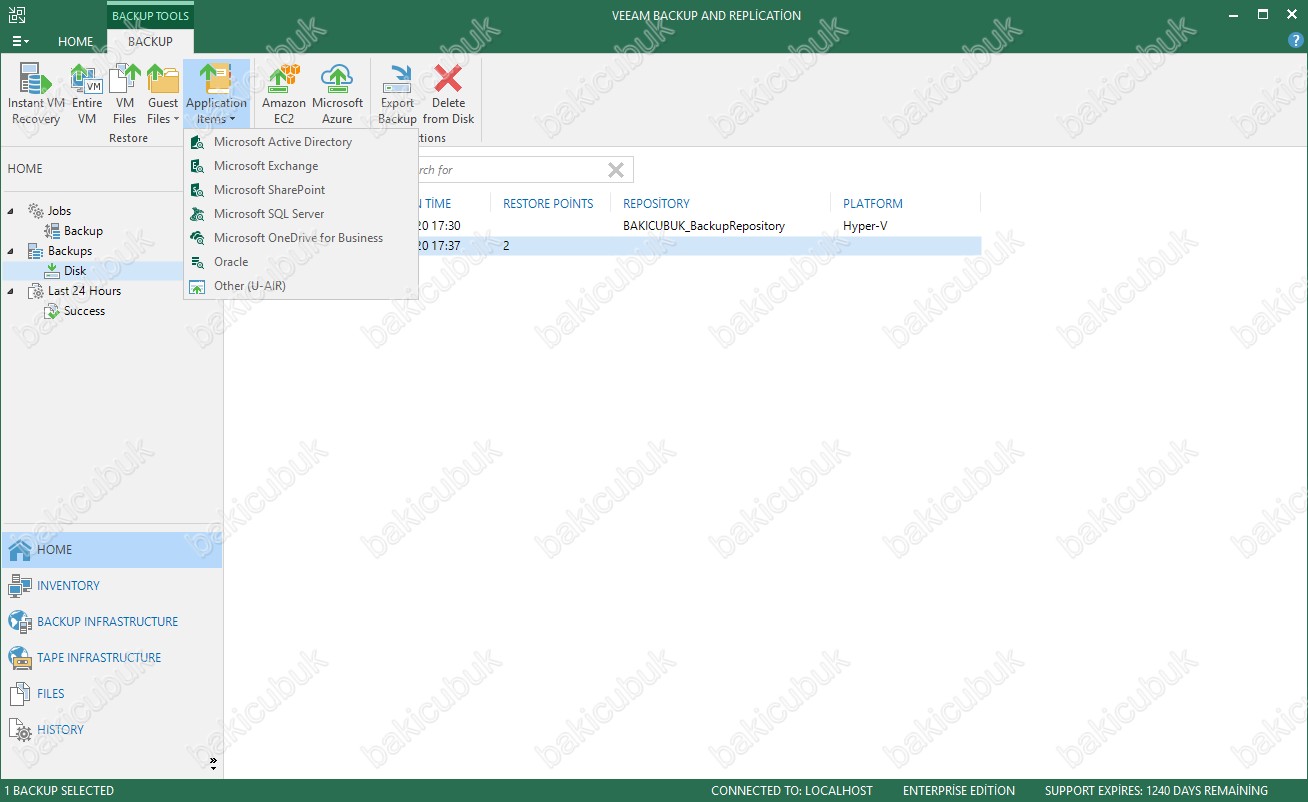1308x802 pixels.
Task: Click the Active Directory menu item icon
Action: (198, 142)
